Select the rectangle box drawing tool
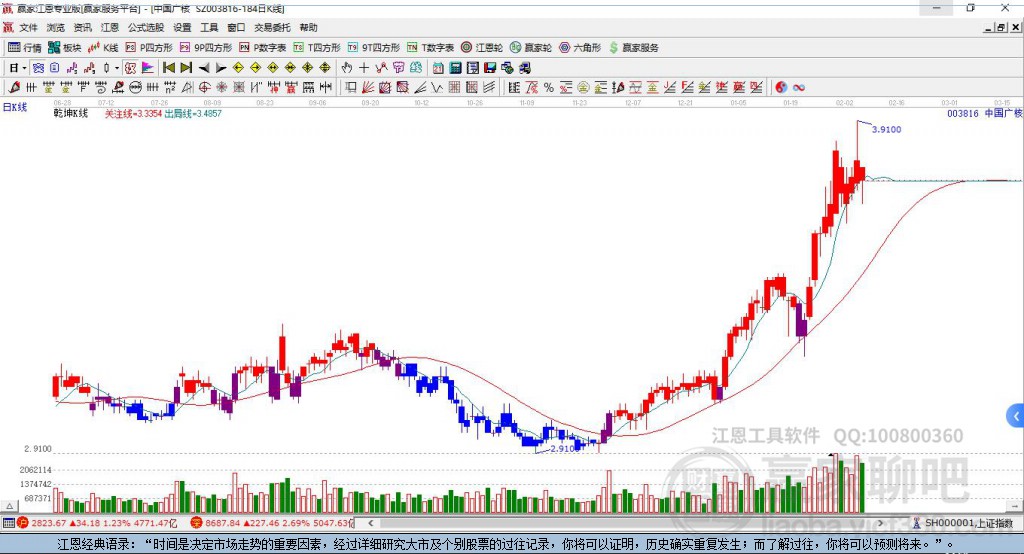 pyautogui.click(x=351, y=87)
